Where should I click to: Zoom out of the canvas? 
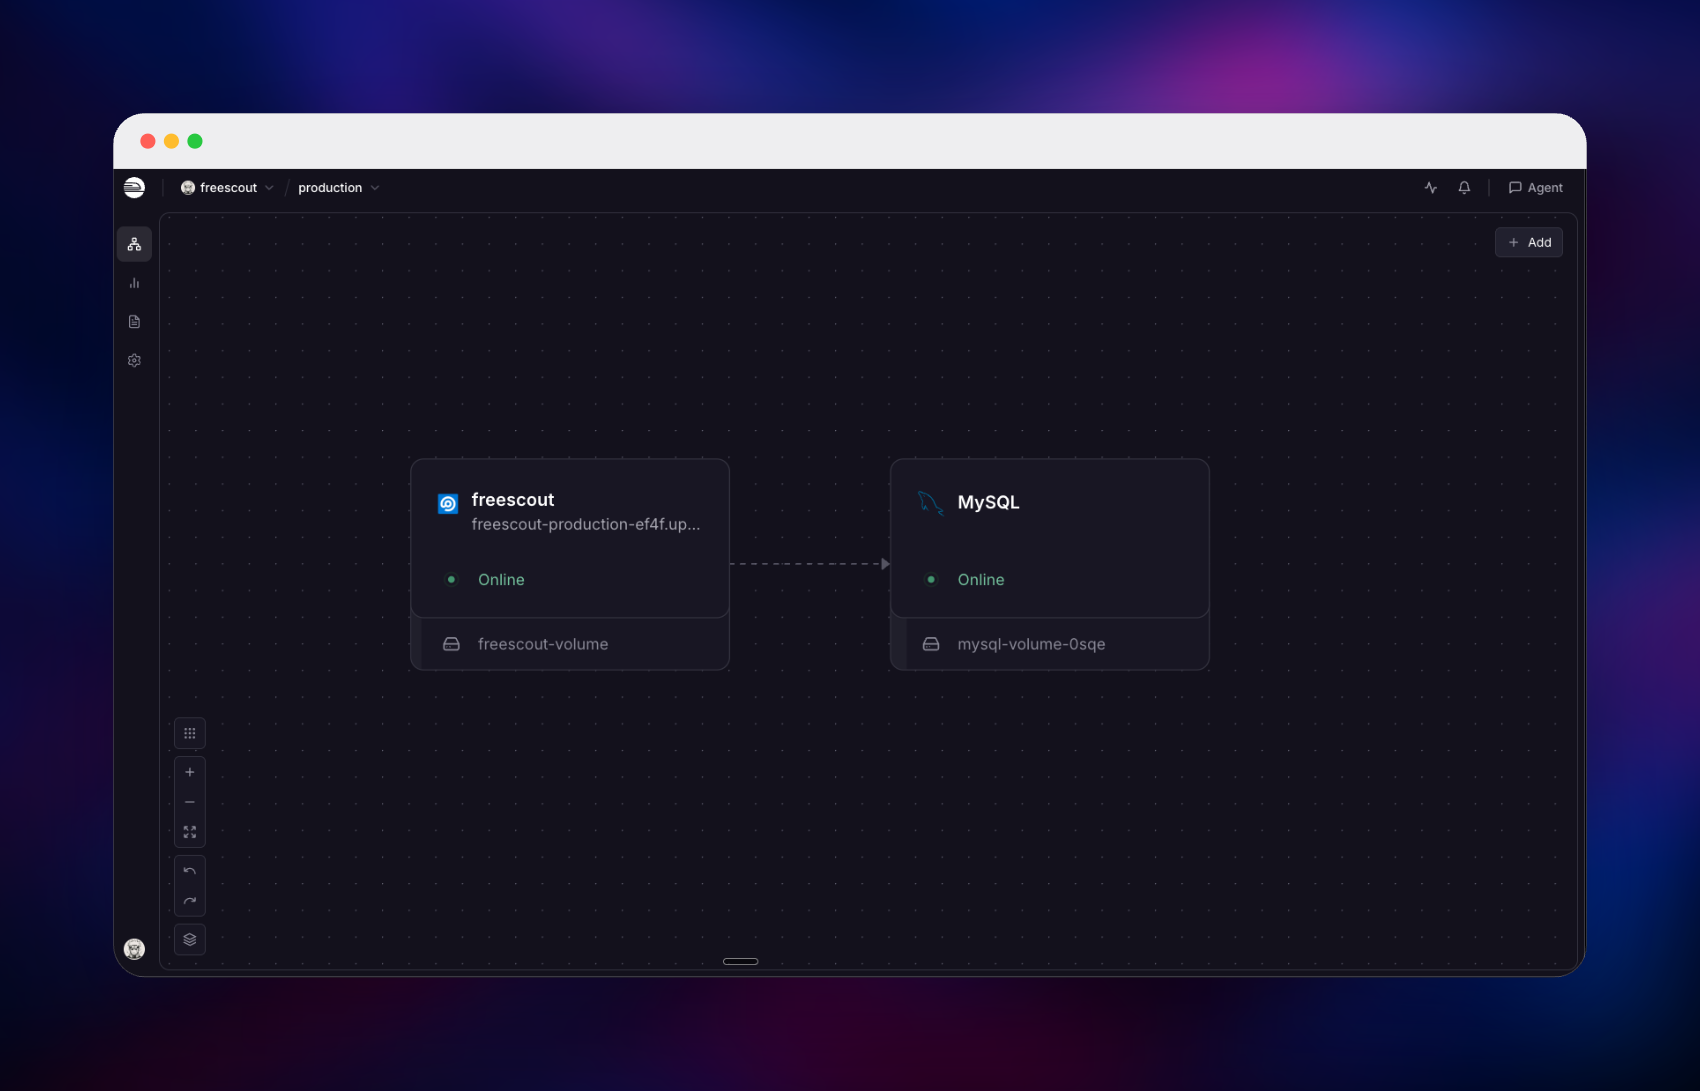[x=190, y=802]
